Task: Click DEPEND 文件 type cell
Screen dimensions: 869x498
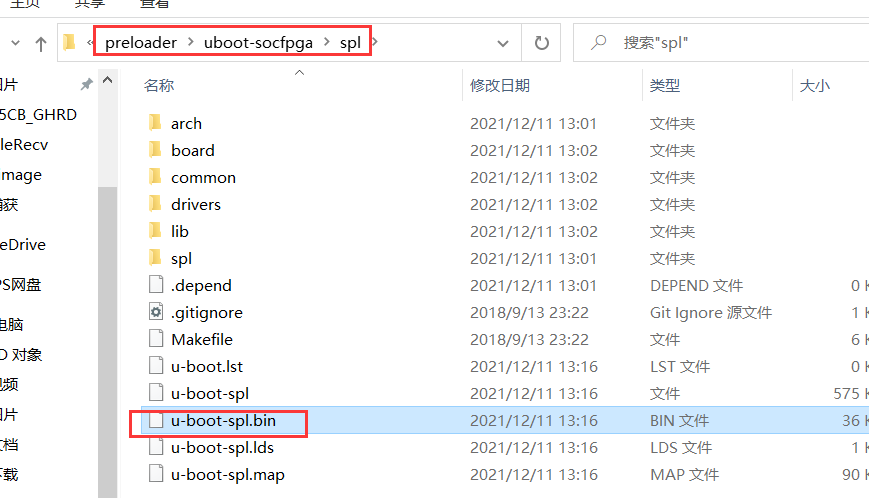Action: click(696, 285)
